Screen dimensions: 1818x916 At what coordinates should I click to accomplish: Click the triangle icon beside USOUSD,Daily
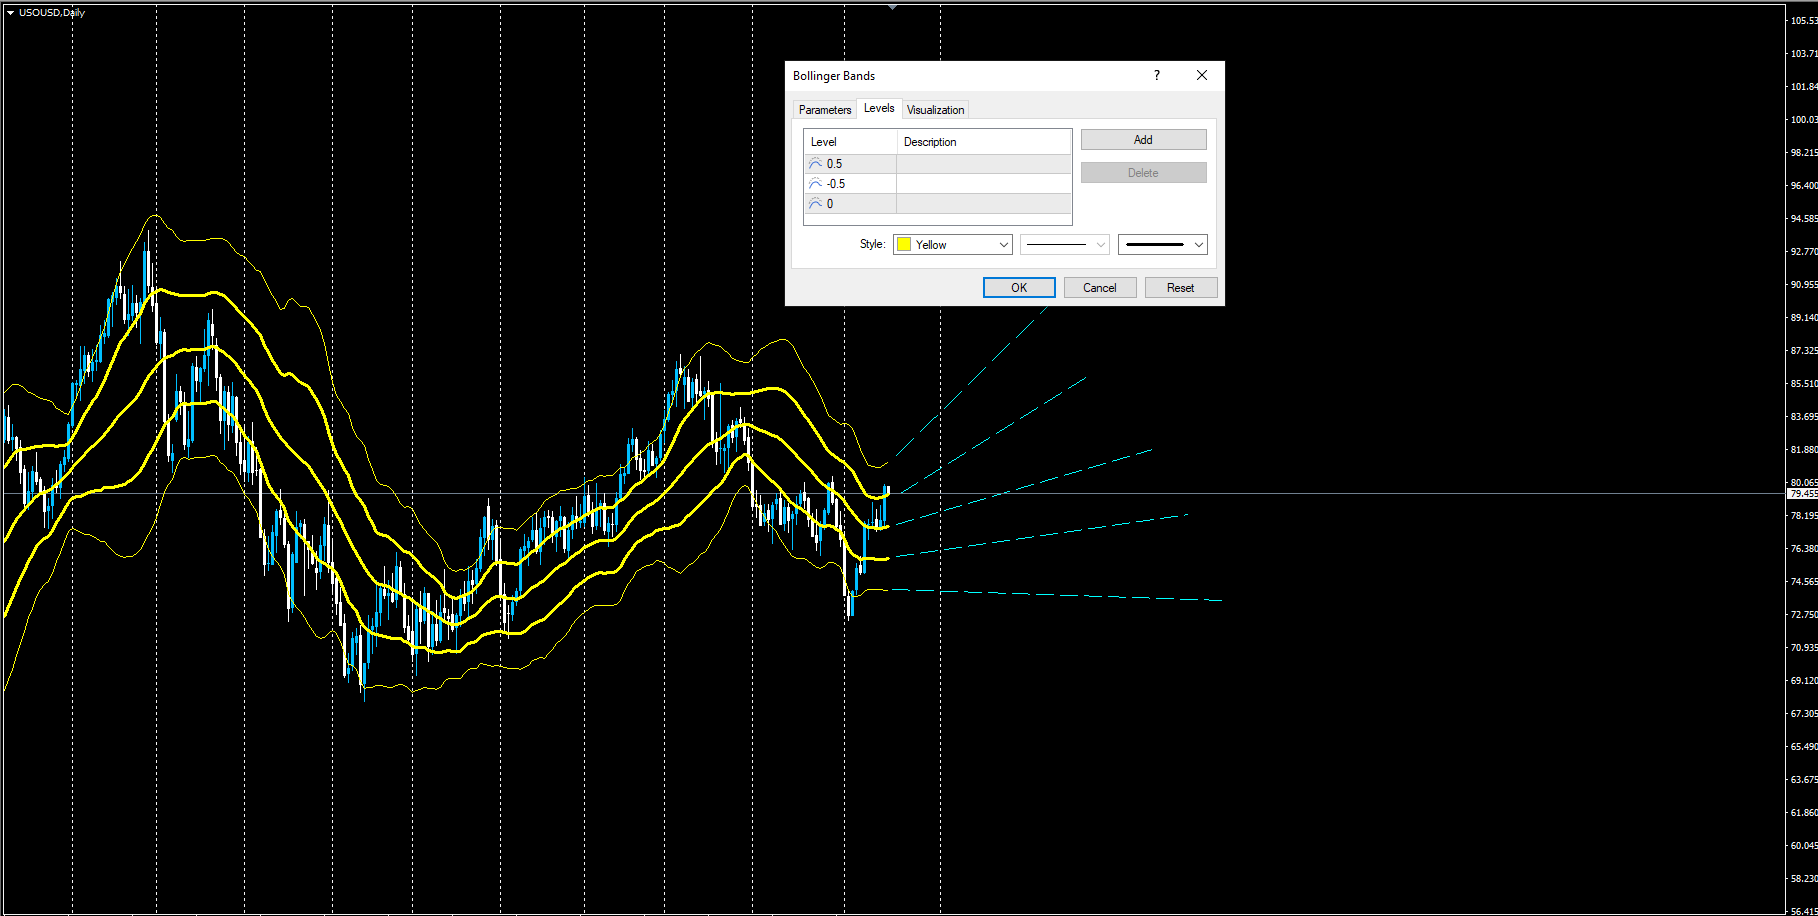tap(10, 13)
